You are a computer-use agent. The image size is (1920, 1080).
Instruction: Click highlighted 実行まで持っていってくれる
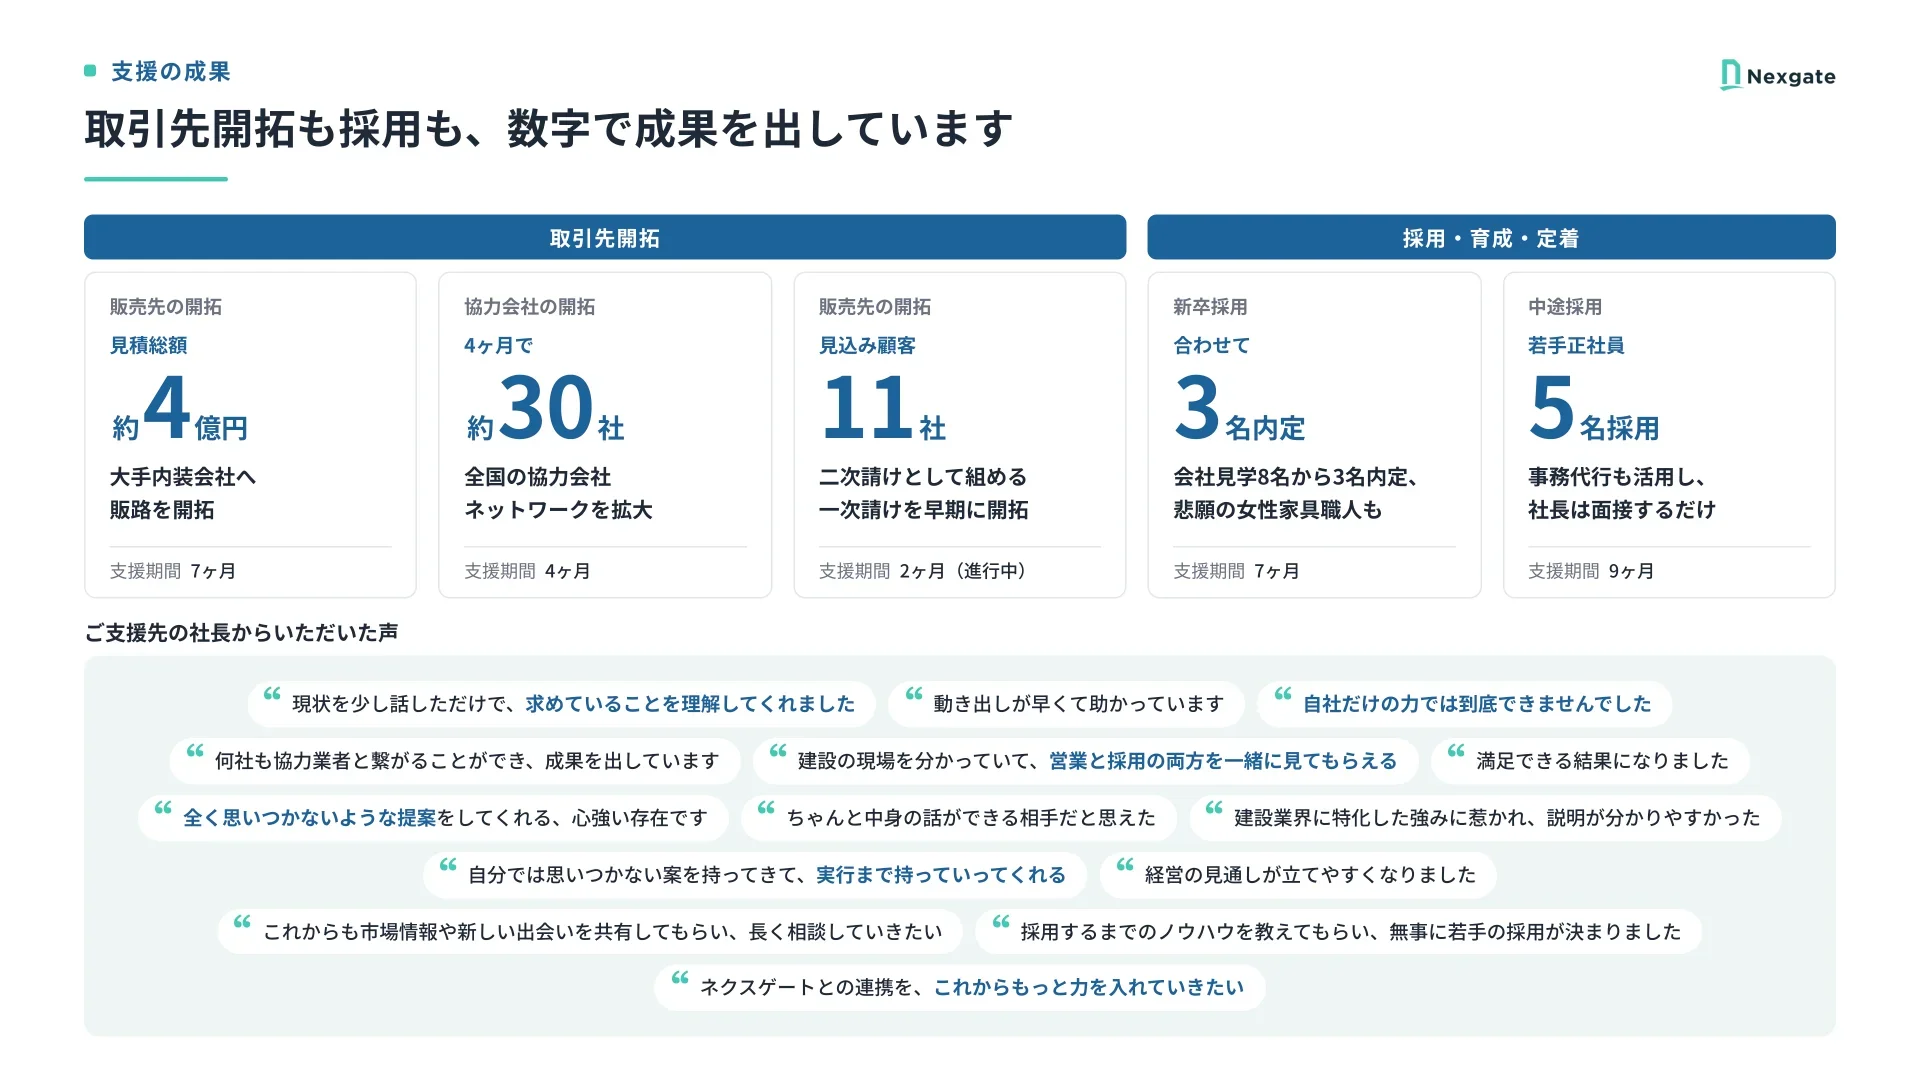click(941, 875)
